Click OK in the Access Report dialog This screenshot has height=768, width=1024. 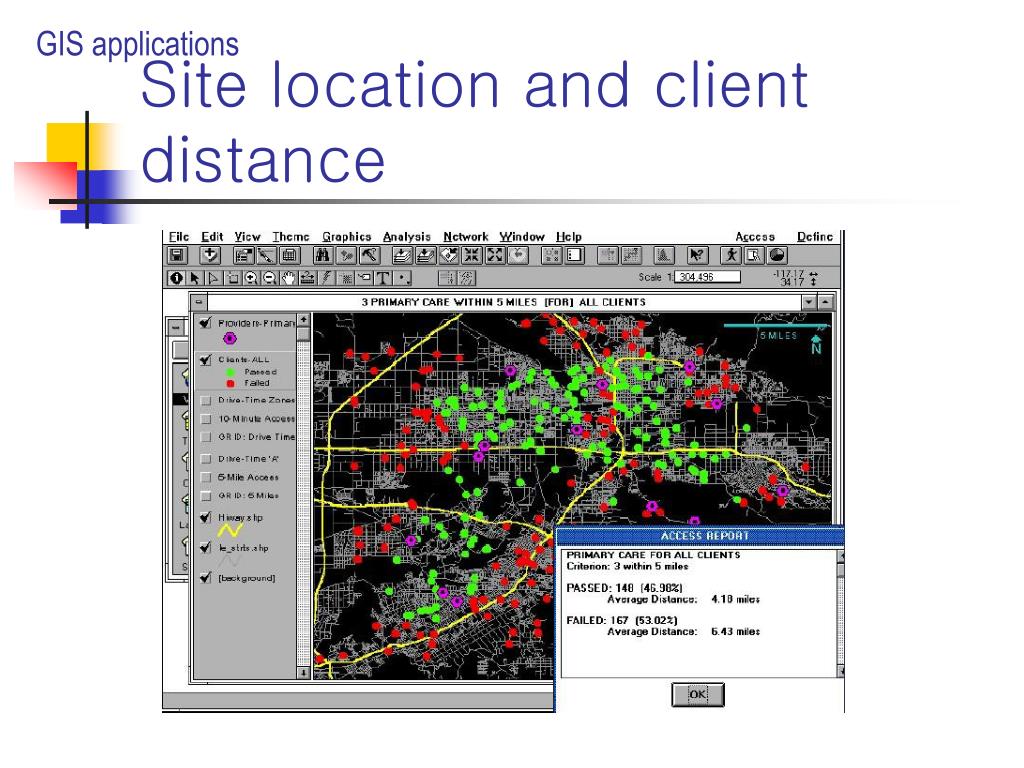(697, 694)
